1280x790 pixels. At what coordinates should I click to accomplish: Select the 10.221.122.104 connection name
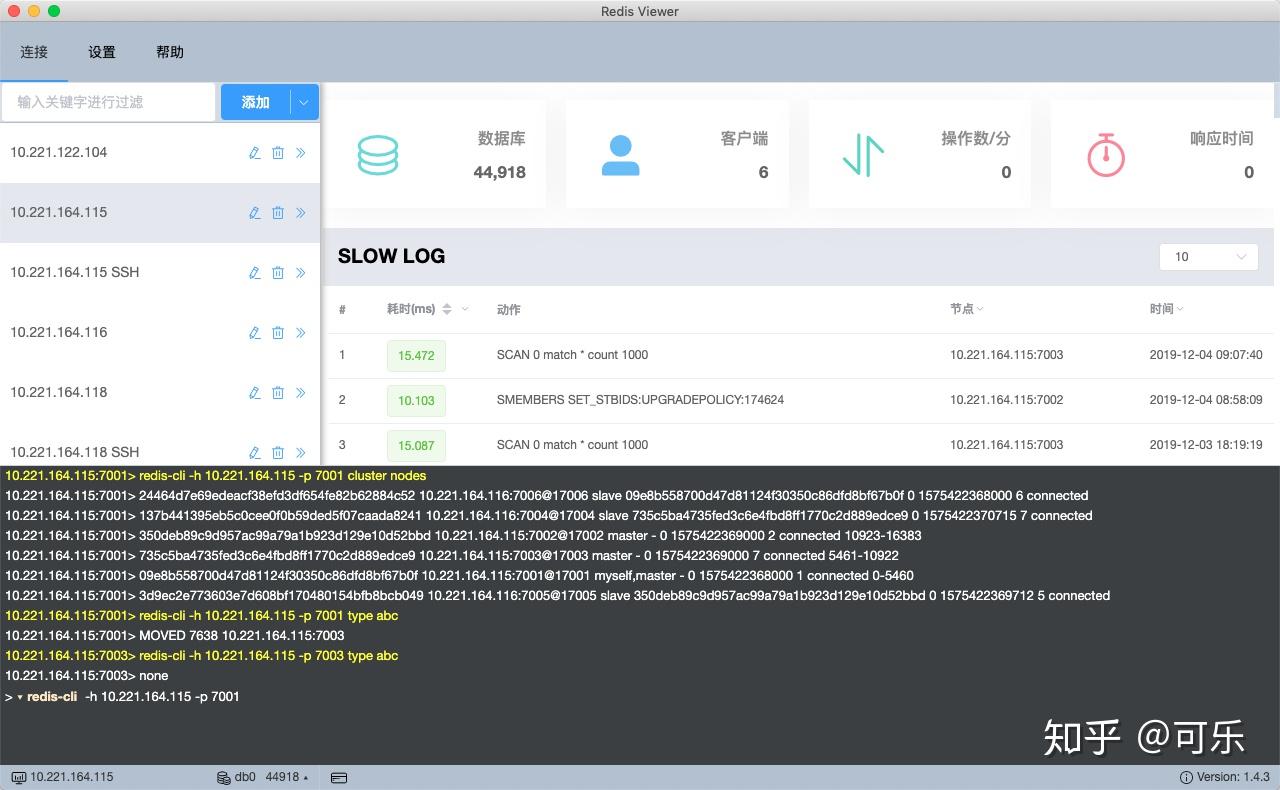[x=59, y=152]
